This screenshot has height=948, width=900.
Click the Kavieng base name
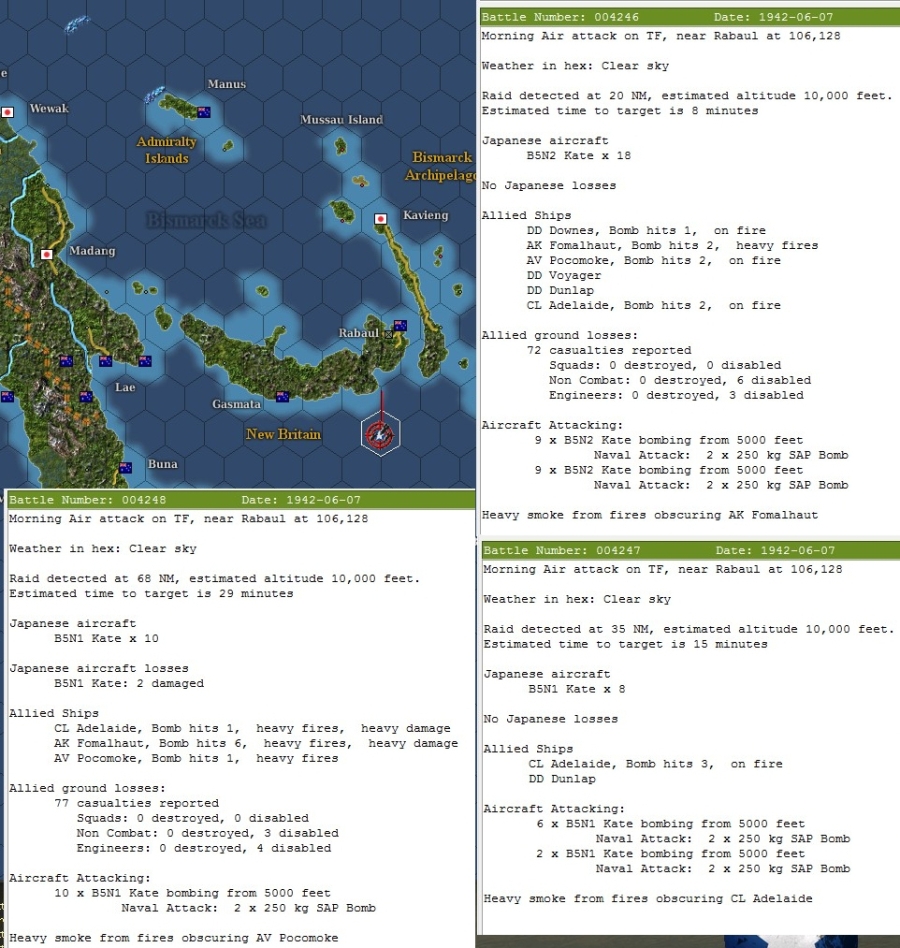click(x=426, y=215)
